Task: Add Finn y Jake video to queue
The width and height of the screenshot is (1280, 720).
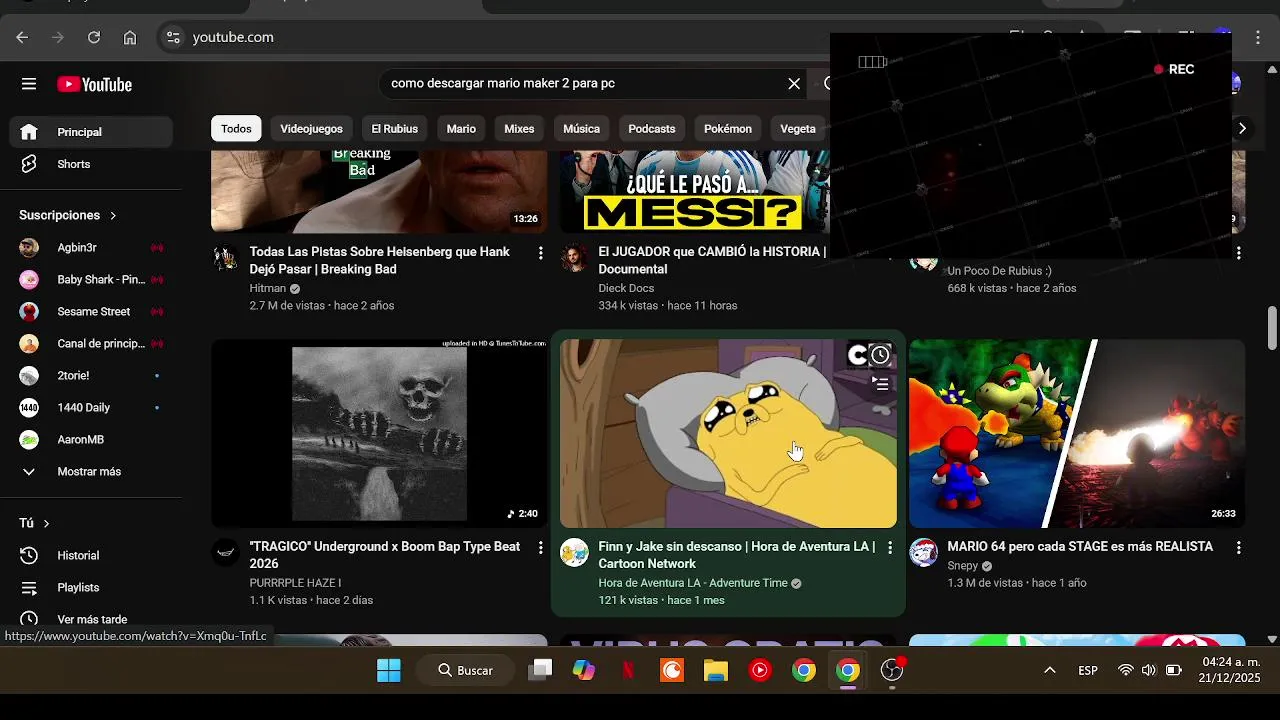Action: tap(880, 383)
